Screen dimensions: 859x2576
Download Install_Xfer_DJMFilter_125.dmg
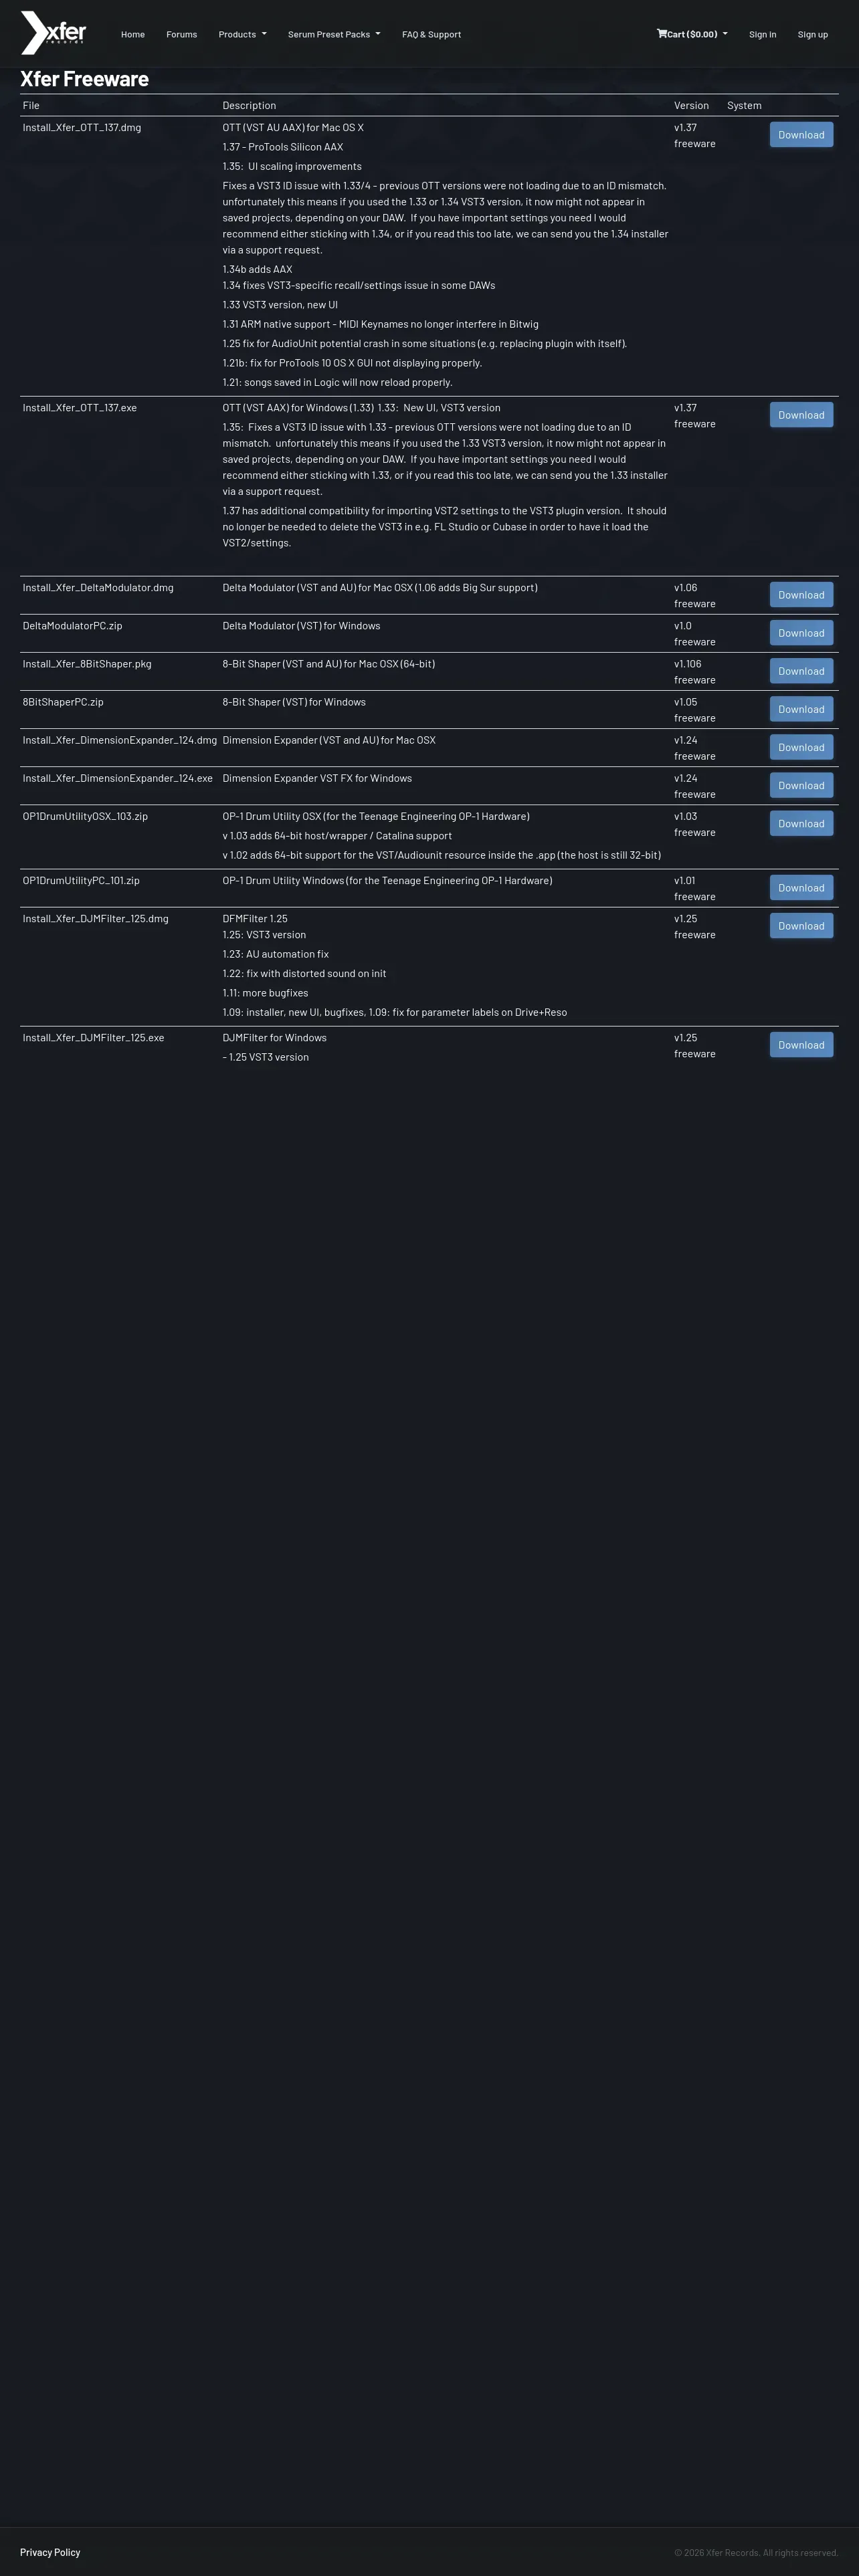pyautogui.click(x=801, y=925)
